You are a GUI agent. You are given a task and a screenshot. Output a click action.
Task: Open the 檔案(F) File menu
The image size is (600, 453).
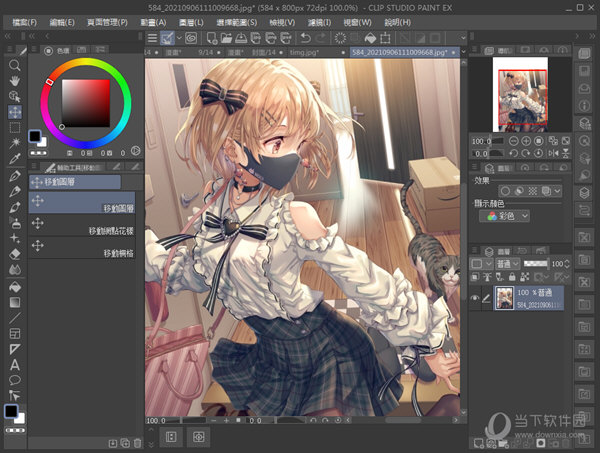tap(24, 22)
